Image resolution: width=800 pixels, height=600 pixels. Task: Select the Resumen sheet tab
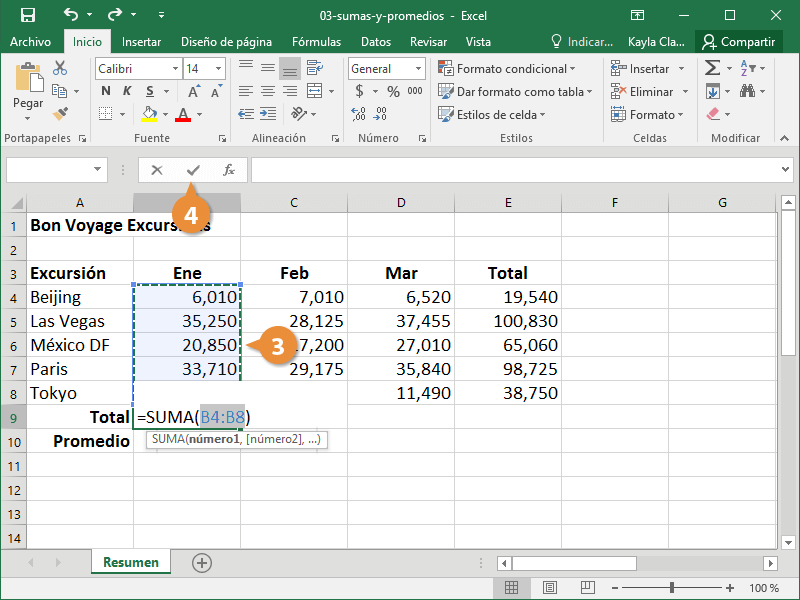130,562
